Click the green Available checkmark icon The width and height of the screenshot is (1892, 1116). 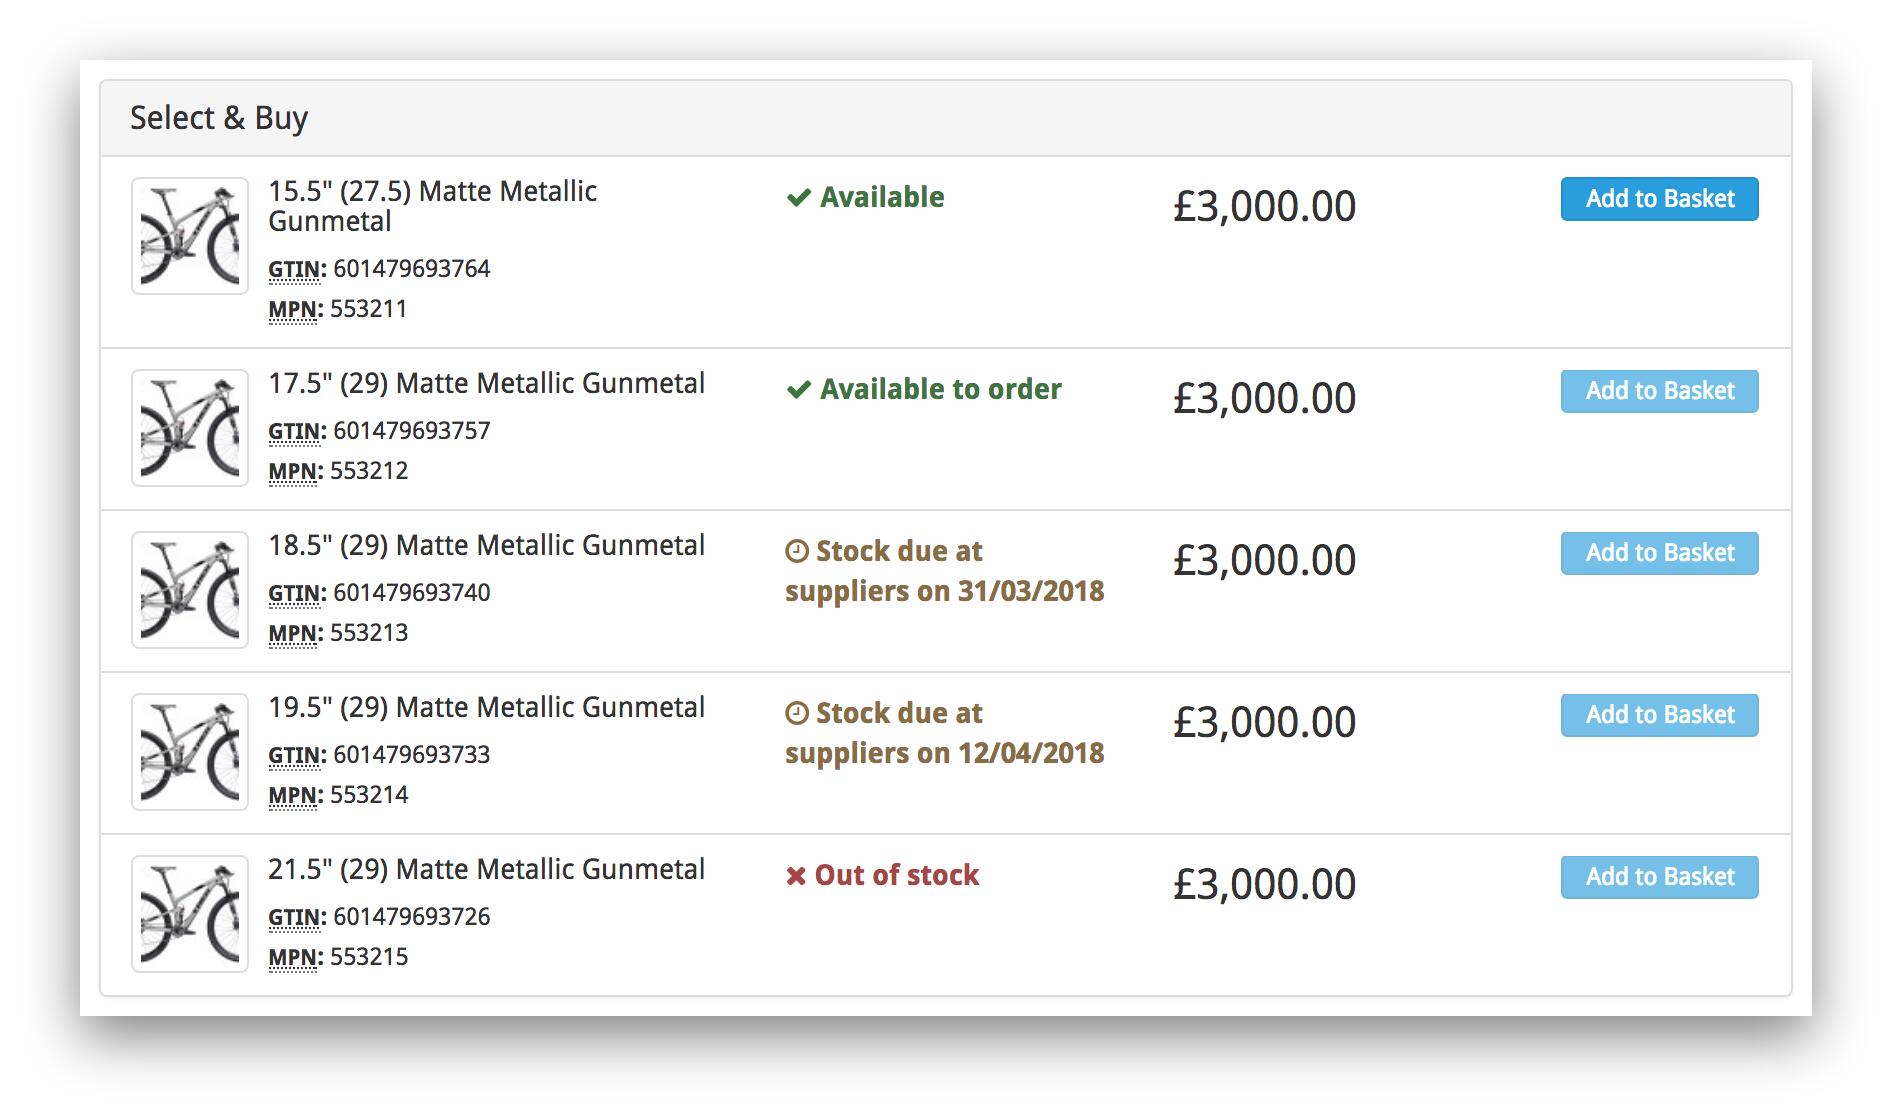click(798, 198)
